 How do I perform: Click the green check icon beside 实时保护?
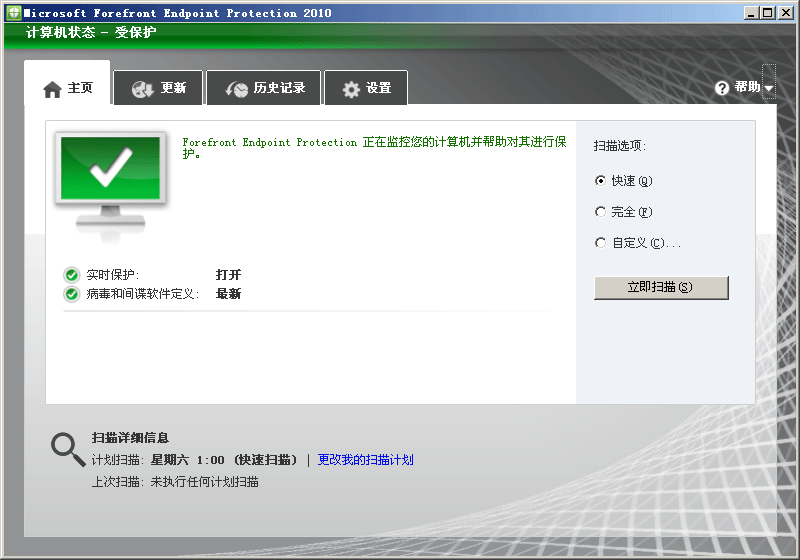point(72,275)
